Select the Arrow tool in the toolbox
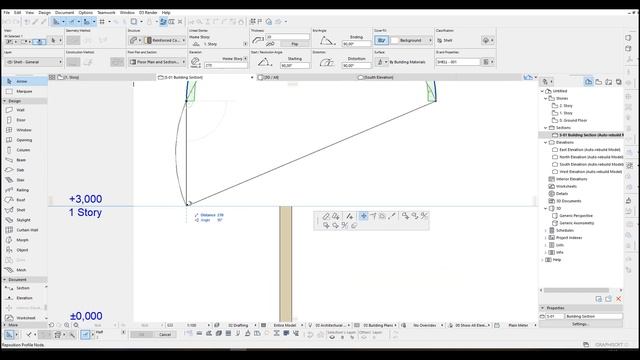640x360 pixels. coord(24,81)
